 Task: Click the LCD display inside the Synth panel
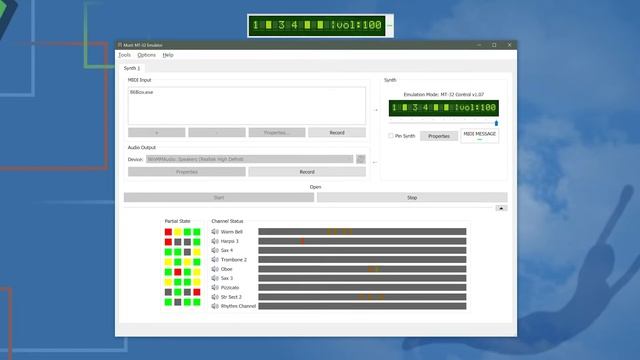click(x=444, y=108)
